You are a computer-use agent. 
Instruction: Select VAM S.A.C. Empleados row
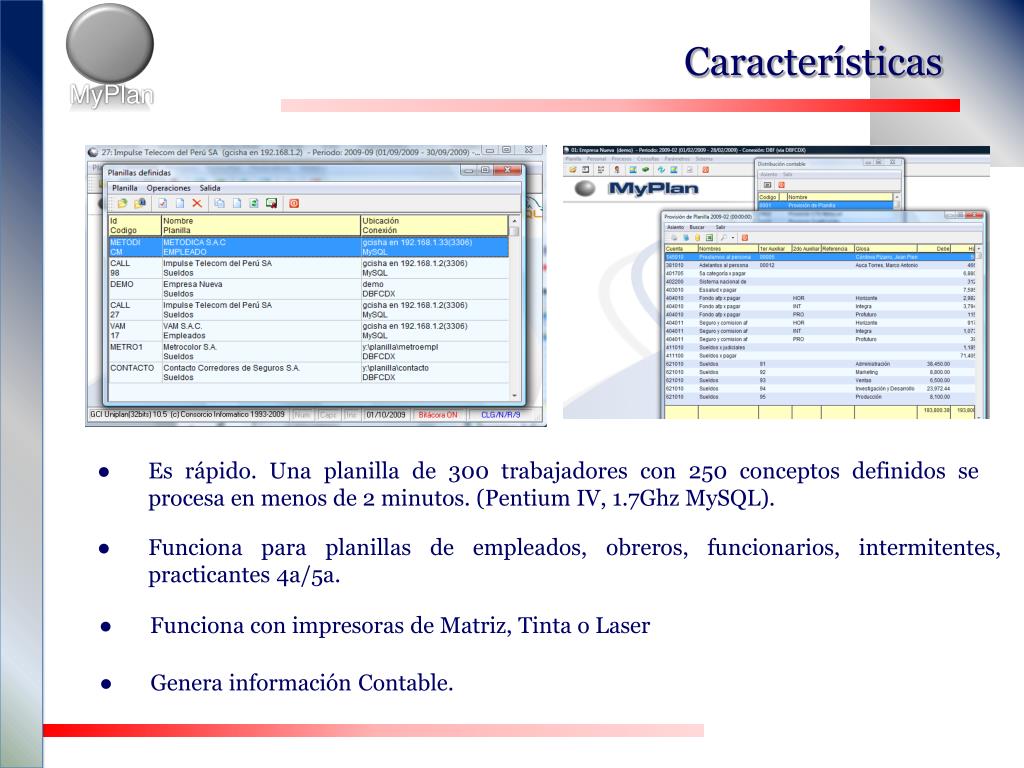click(x=308, y=330)
